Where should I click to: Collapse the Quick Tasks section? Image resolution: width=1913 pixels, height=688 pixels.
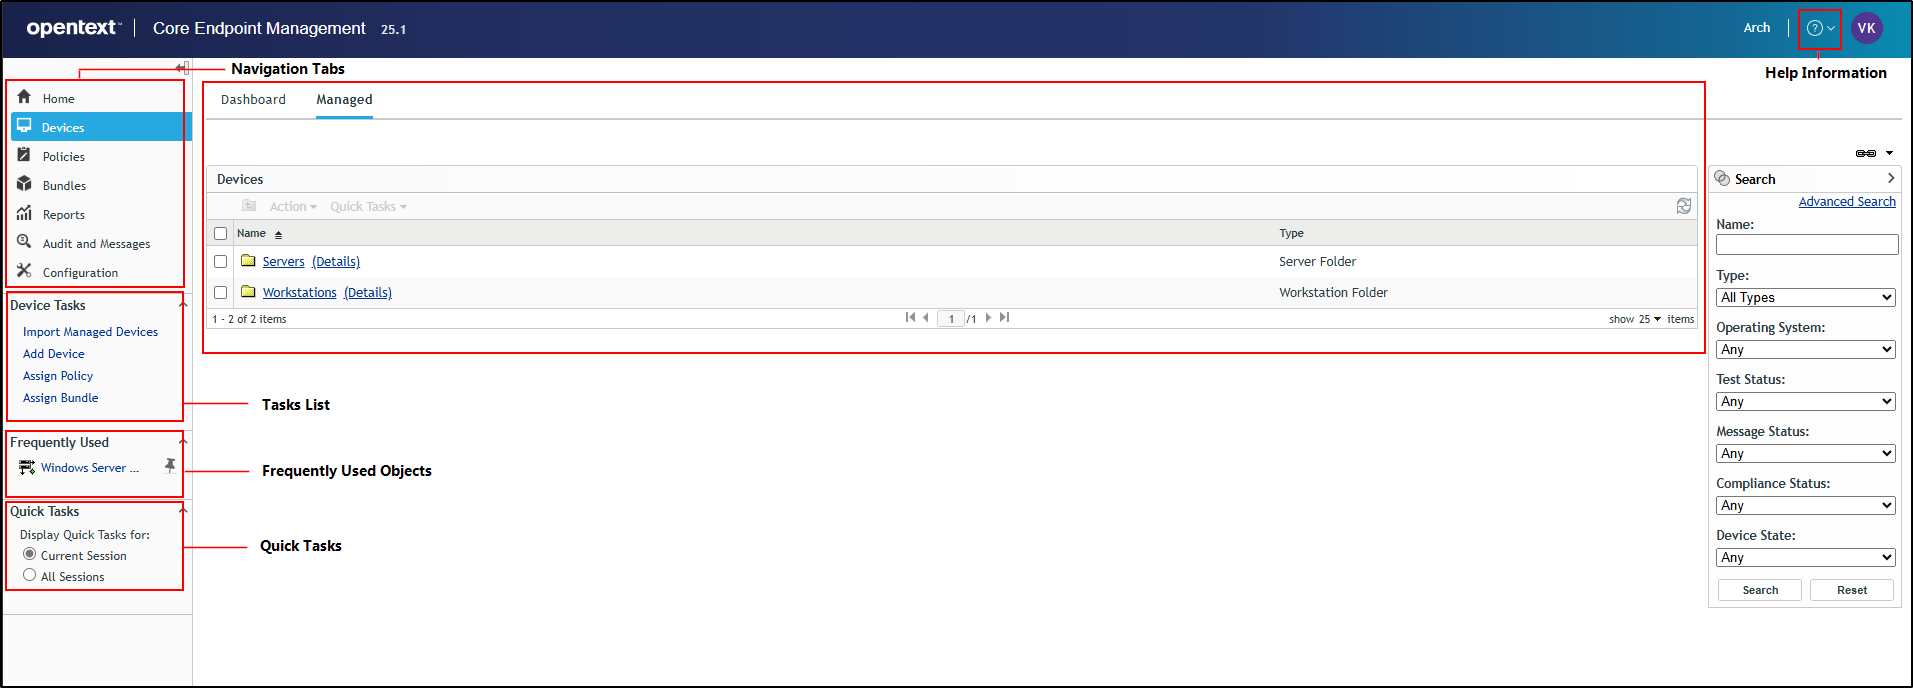coord(182,511)
